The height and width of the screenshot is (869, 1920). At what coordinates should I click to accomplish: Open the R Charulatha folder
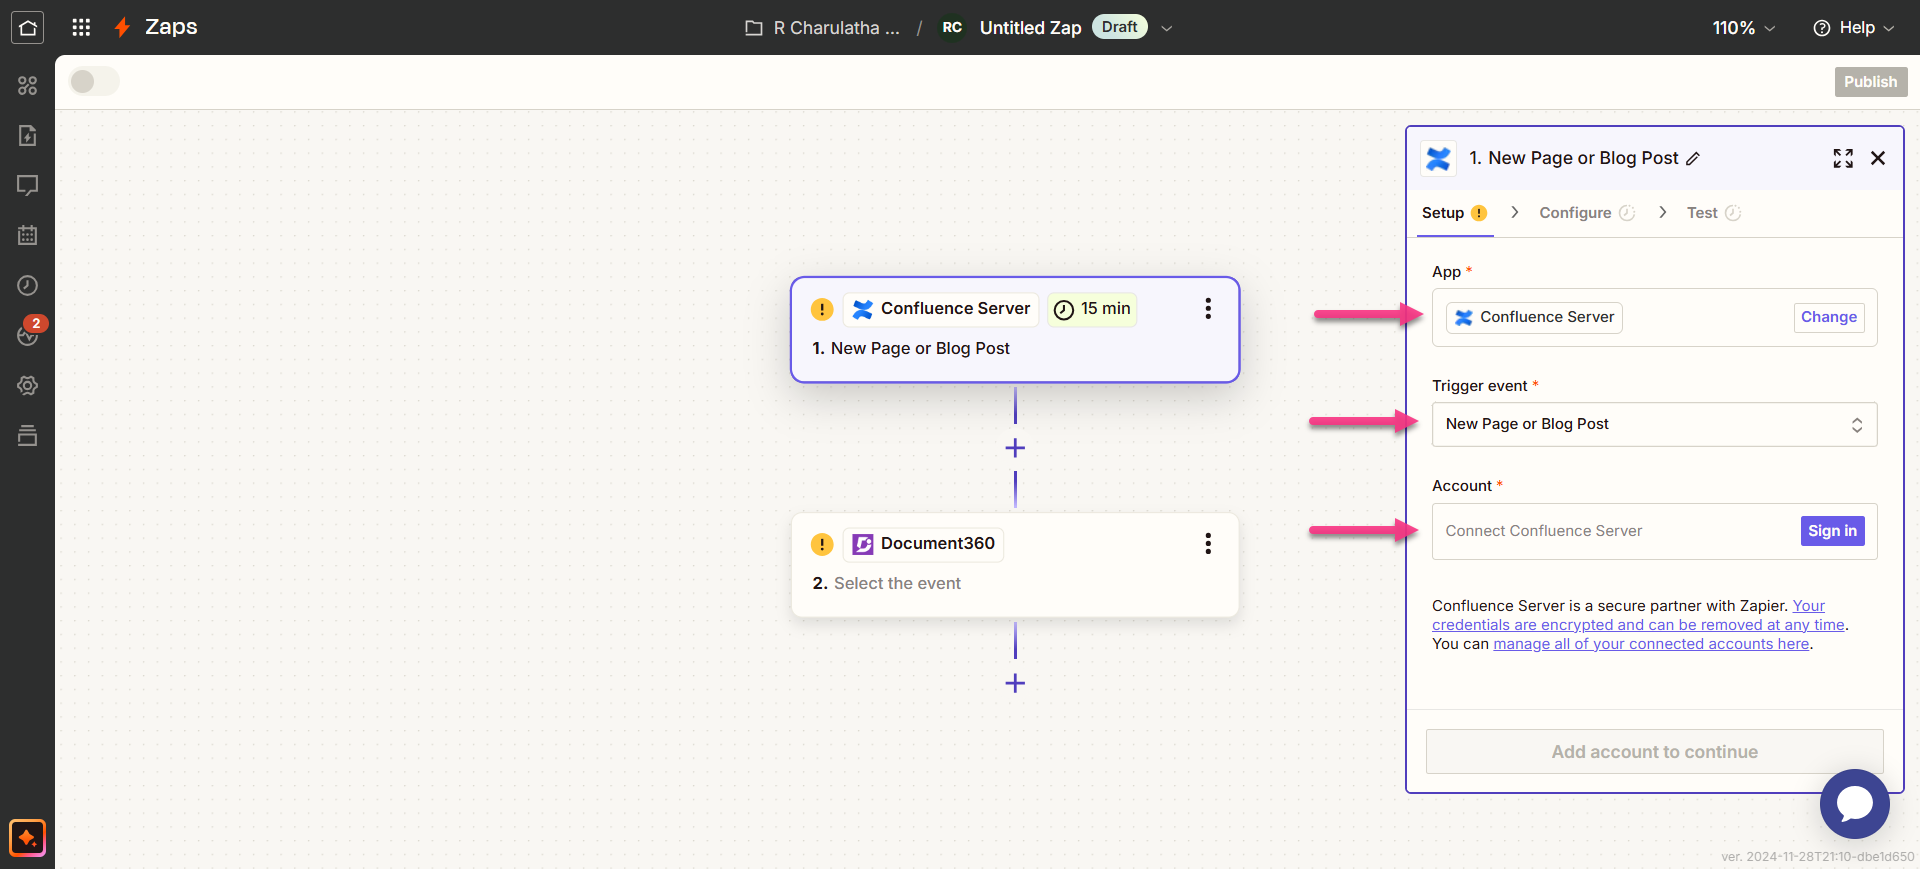pyautogui.click(x=822, y=28)
